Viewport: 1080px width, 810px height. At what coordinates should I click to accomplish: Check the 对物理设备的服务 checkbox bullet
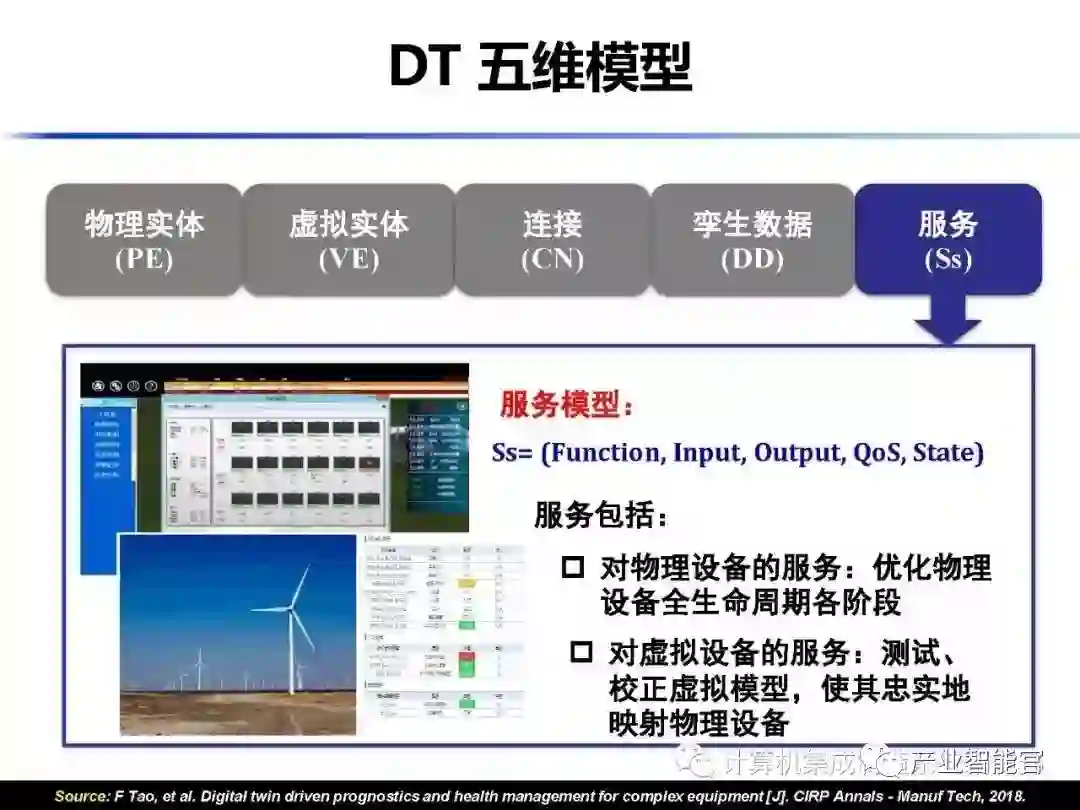tap(573, 568)
